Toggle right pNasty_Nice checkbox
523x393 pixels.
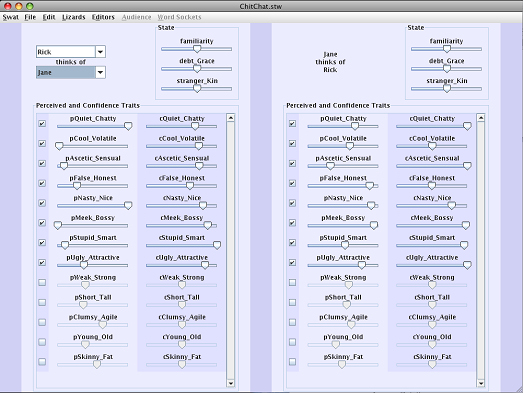(292, 203)
